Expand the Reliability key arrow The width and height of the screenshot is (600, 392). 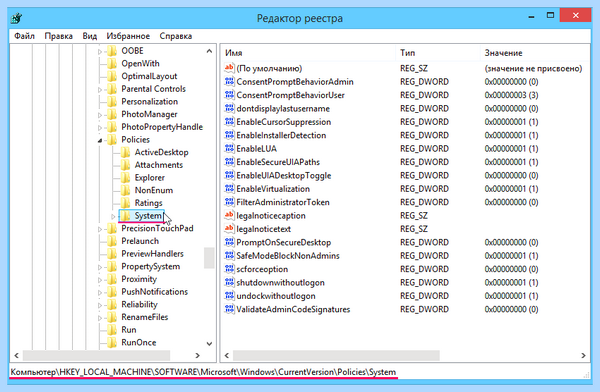pyautogui.click(x=100, y=305)
